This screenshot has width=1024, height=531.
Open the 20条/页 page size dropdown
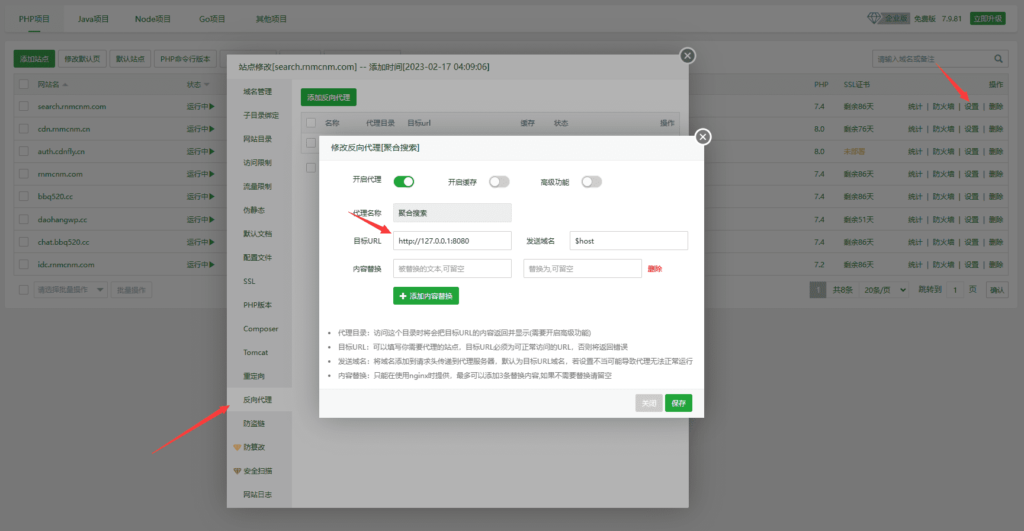[884, 289]
